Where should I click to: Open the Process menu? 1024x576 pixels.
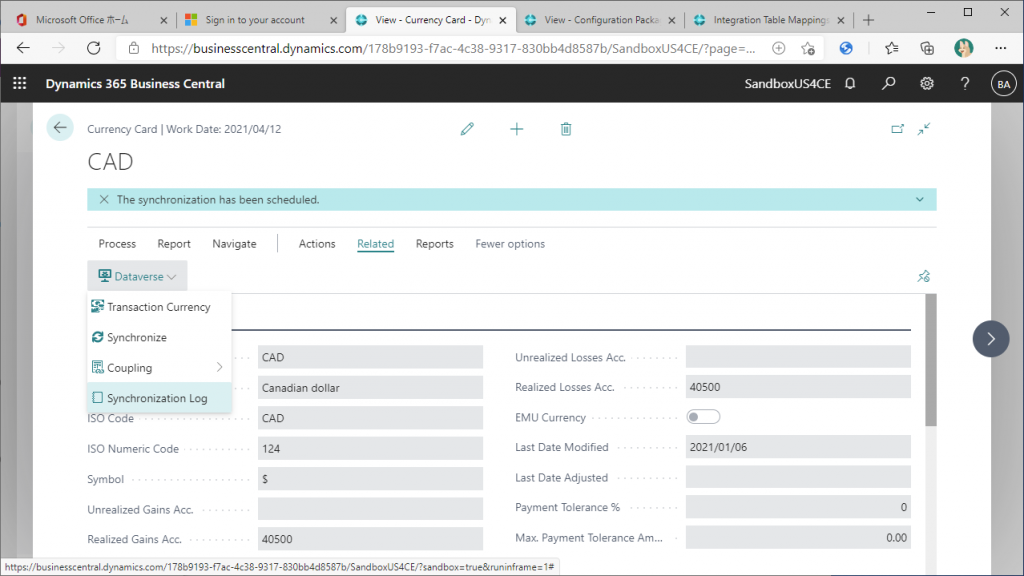(117, 244)
